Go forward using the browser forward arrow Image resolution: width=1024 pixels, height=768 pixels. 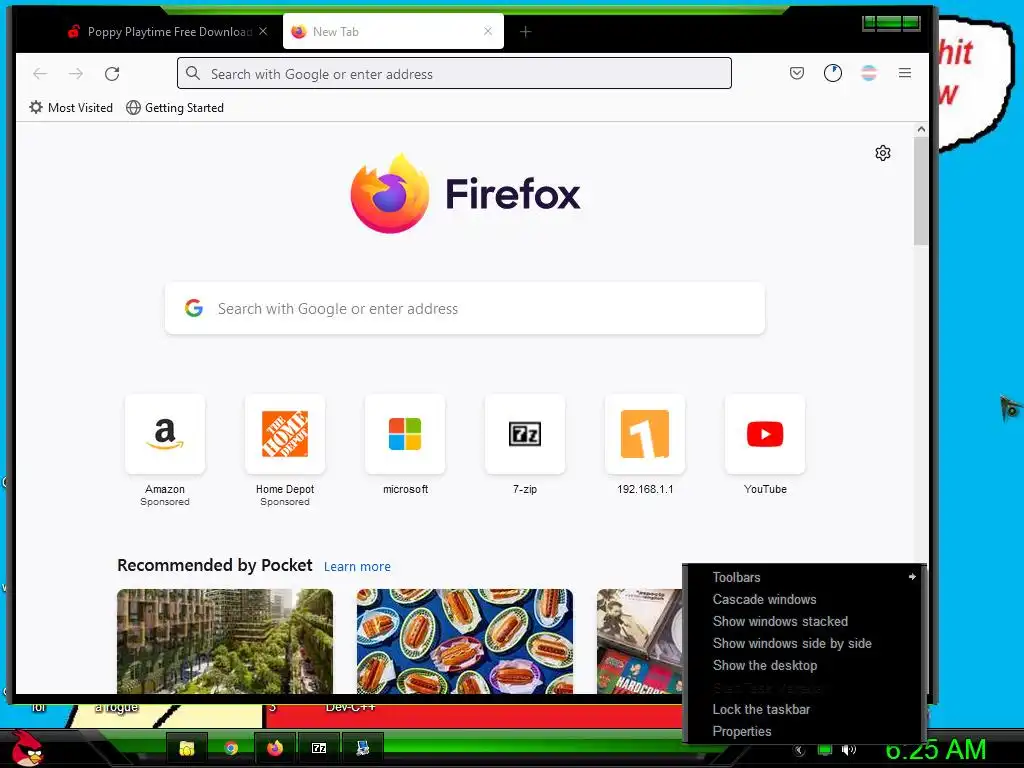pos(76,73)
